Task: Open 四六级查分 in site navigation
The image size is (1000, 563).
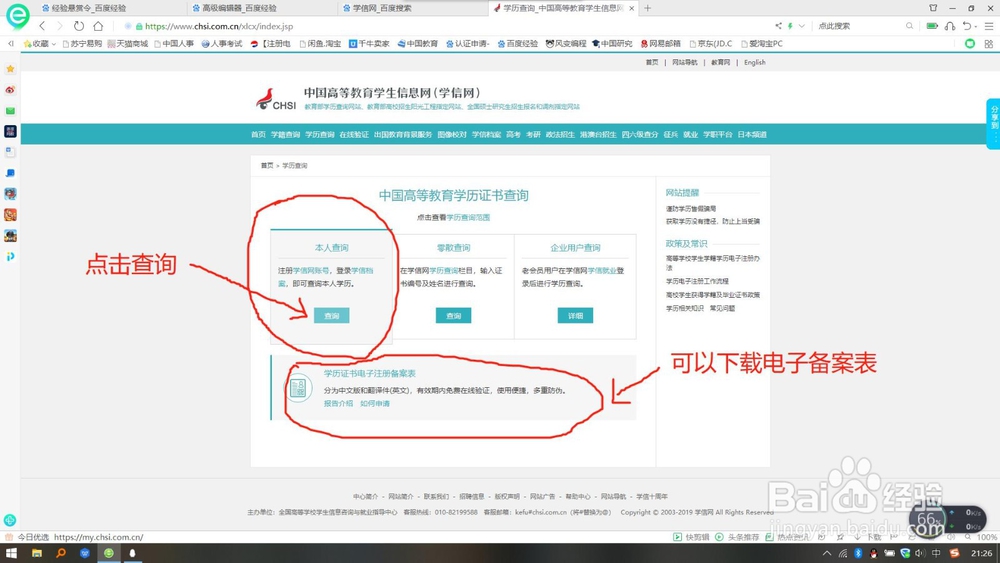Action: point(640,135)
